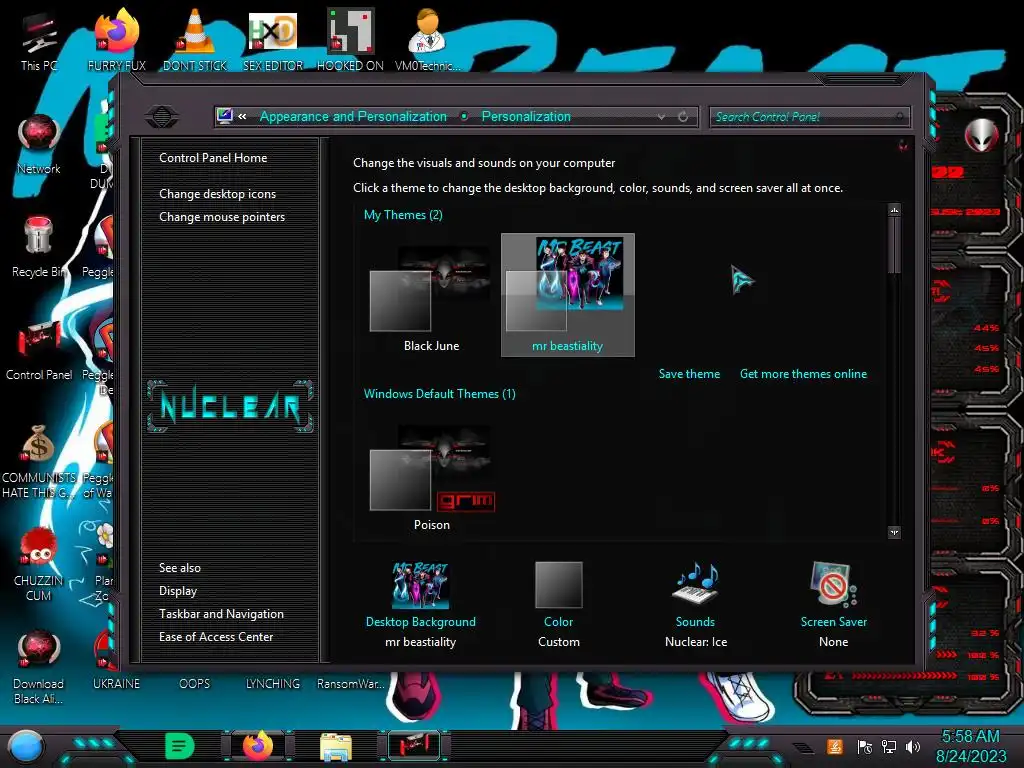
Task: Click the alien head gadget icon
Action: tap(982, 136)
